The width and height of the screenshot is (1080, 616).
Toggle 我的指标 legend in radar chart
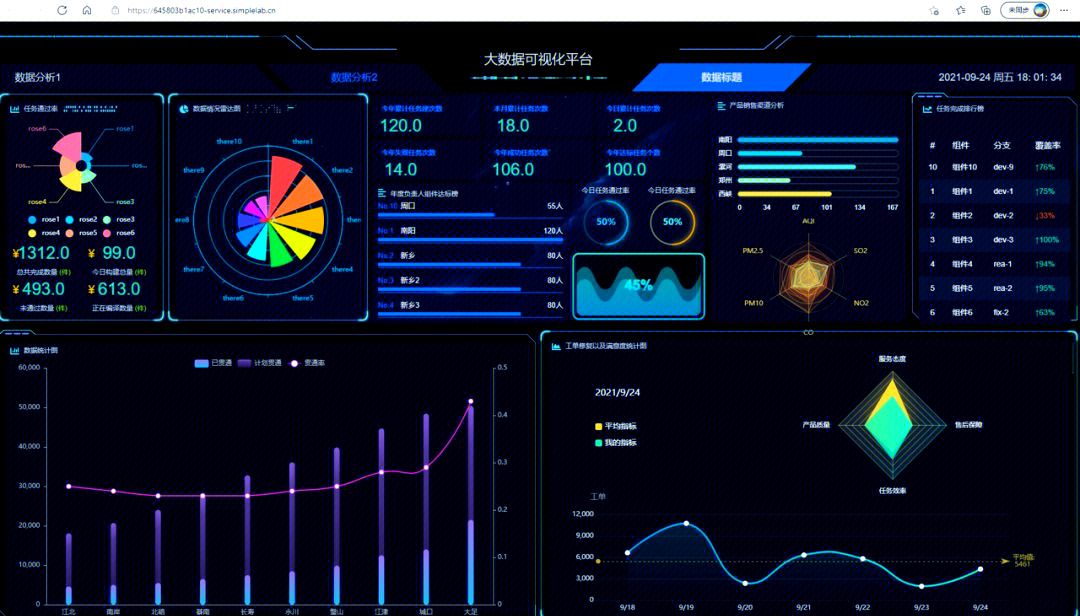[615, 443]
